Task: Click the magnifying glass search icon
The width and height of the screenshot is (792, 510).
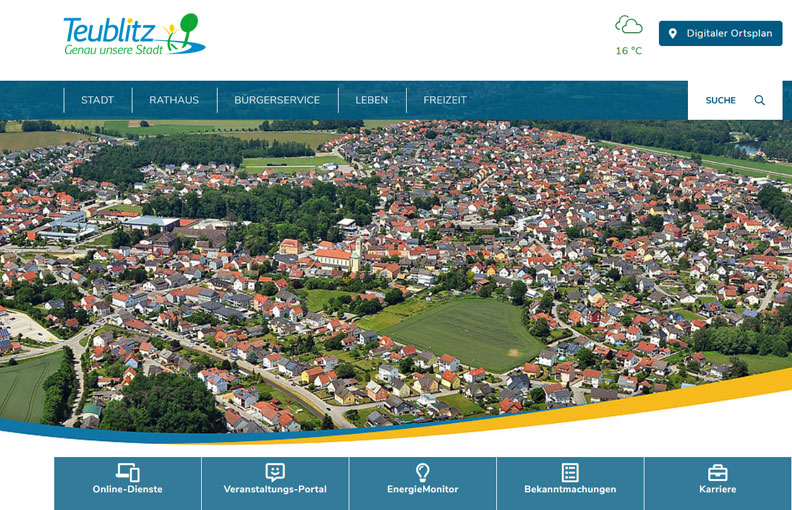Action: 759,101
